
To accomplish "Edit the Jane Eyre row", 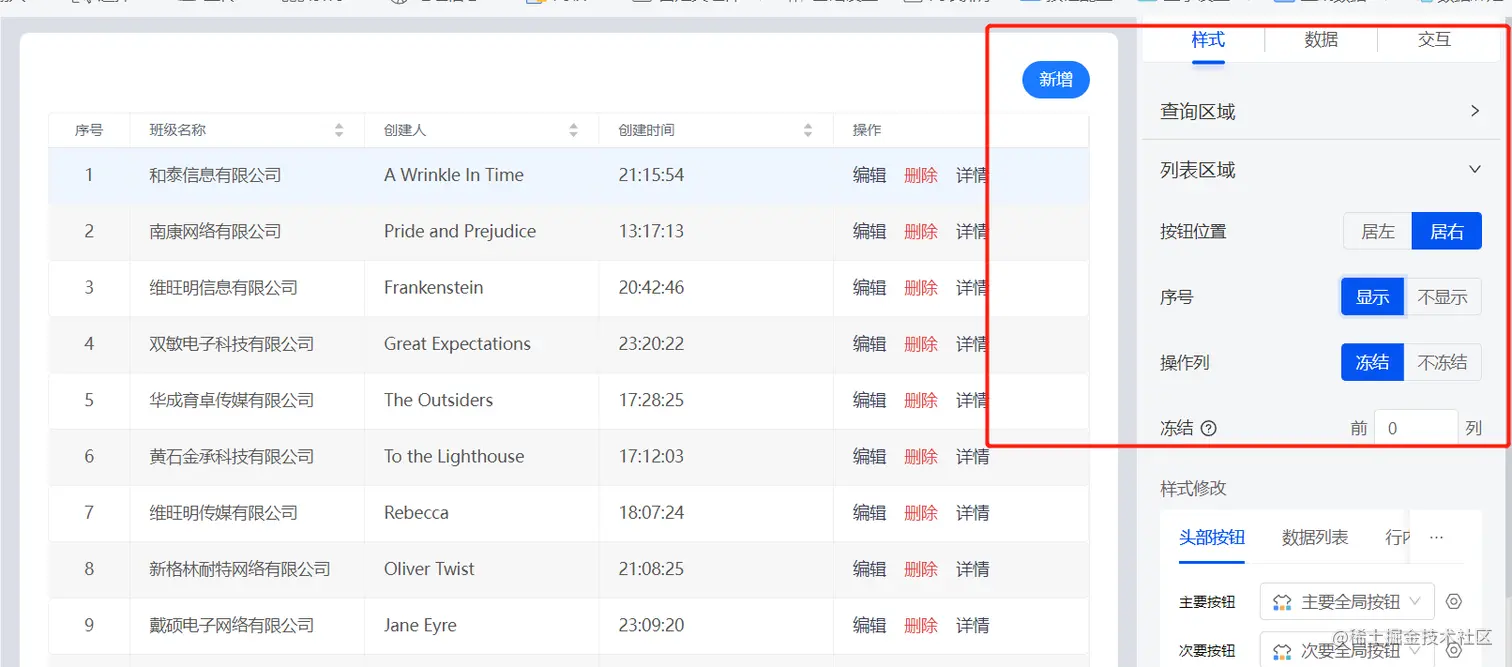I will pos(869,625).
